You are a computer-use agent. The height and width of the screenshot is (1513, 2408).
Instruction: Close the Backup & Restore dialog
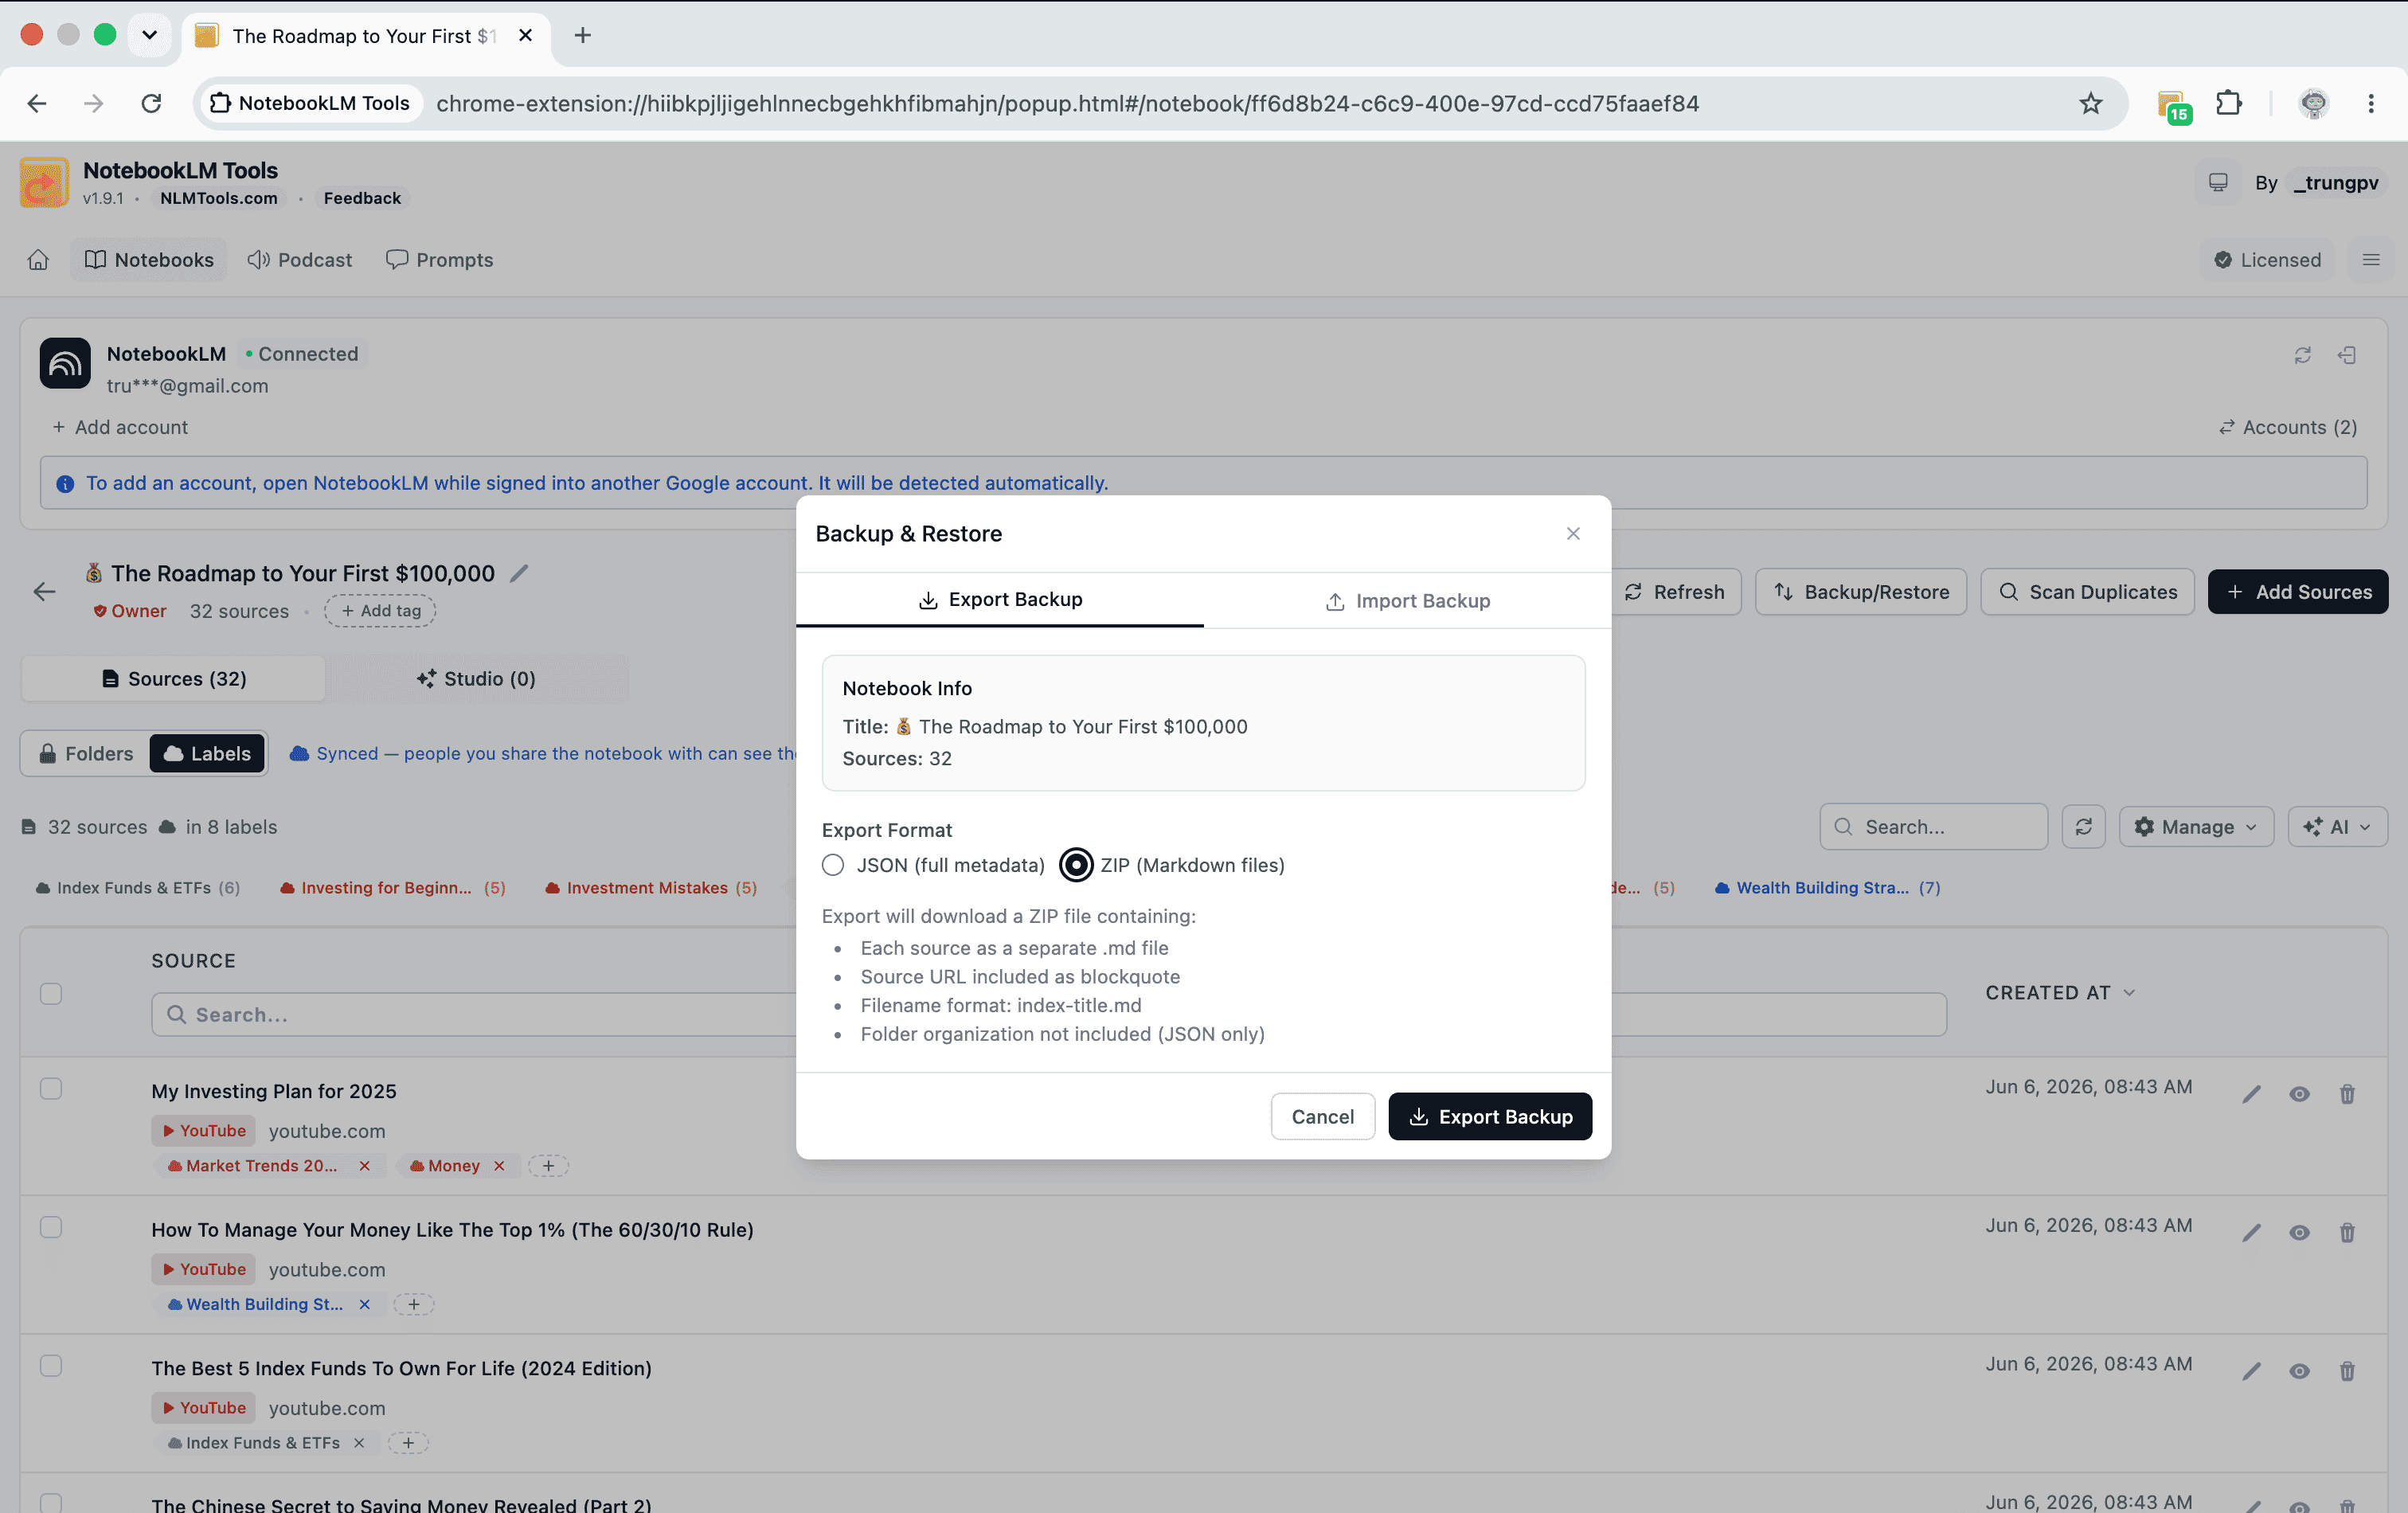click(x=1573, y=534)
